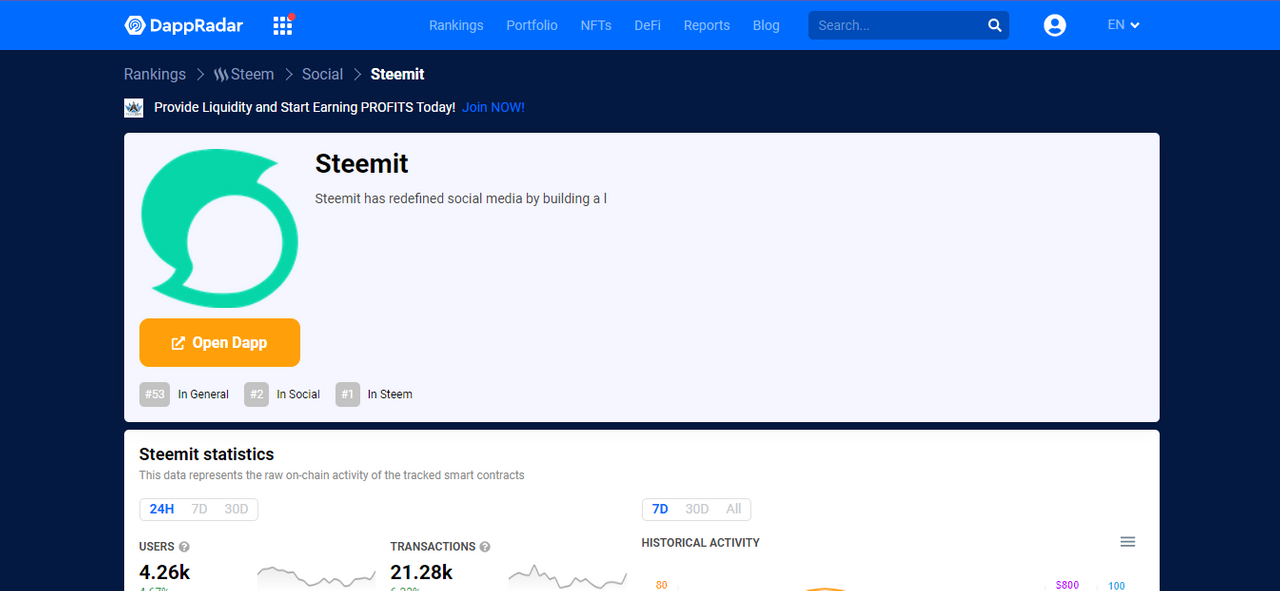Screen dimensions: 1280x591
Task: Select All historical activity range
Action: [x=734, y=509]
